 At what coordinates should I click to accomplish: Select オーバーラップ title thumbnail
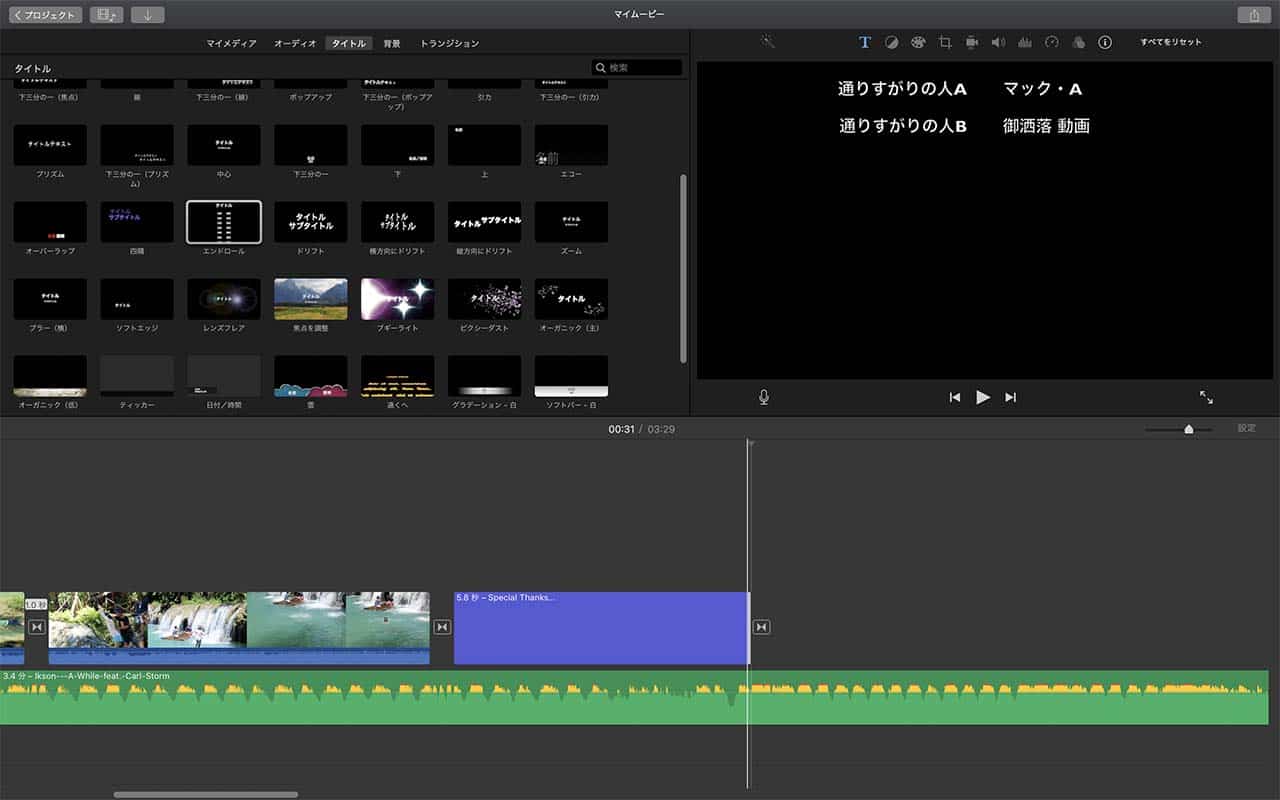(50, 222)
